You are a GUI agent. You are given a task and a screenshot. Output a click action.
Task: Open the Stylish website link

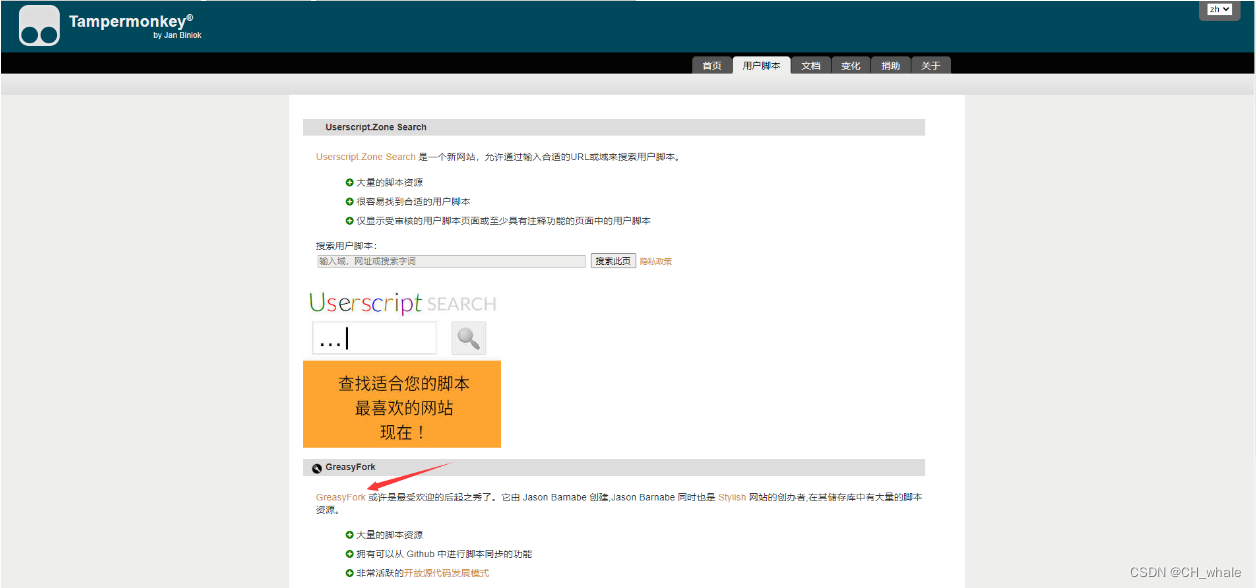pos(731,497)
